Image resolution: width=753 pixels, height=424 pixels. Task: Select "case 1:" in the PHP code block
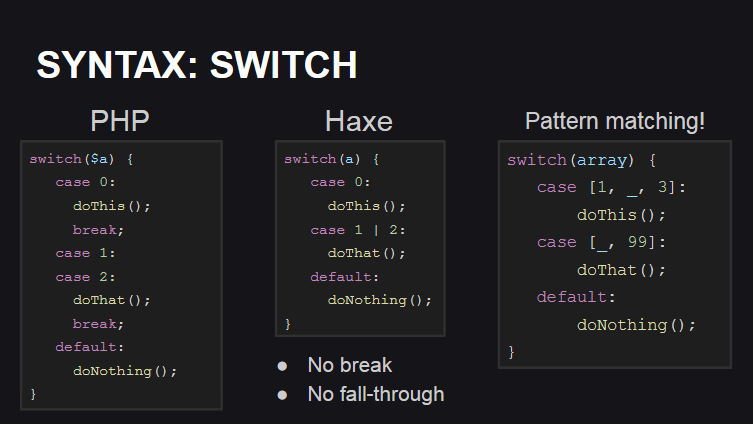(85, 253)
